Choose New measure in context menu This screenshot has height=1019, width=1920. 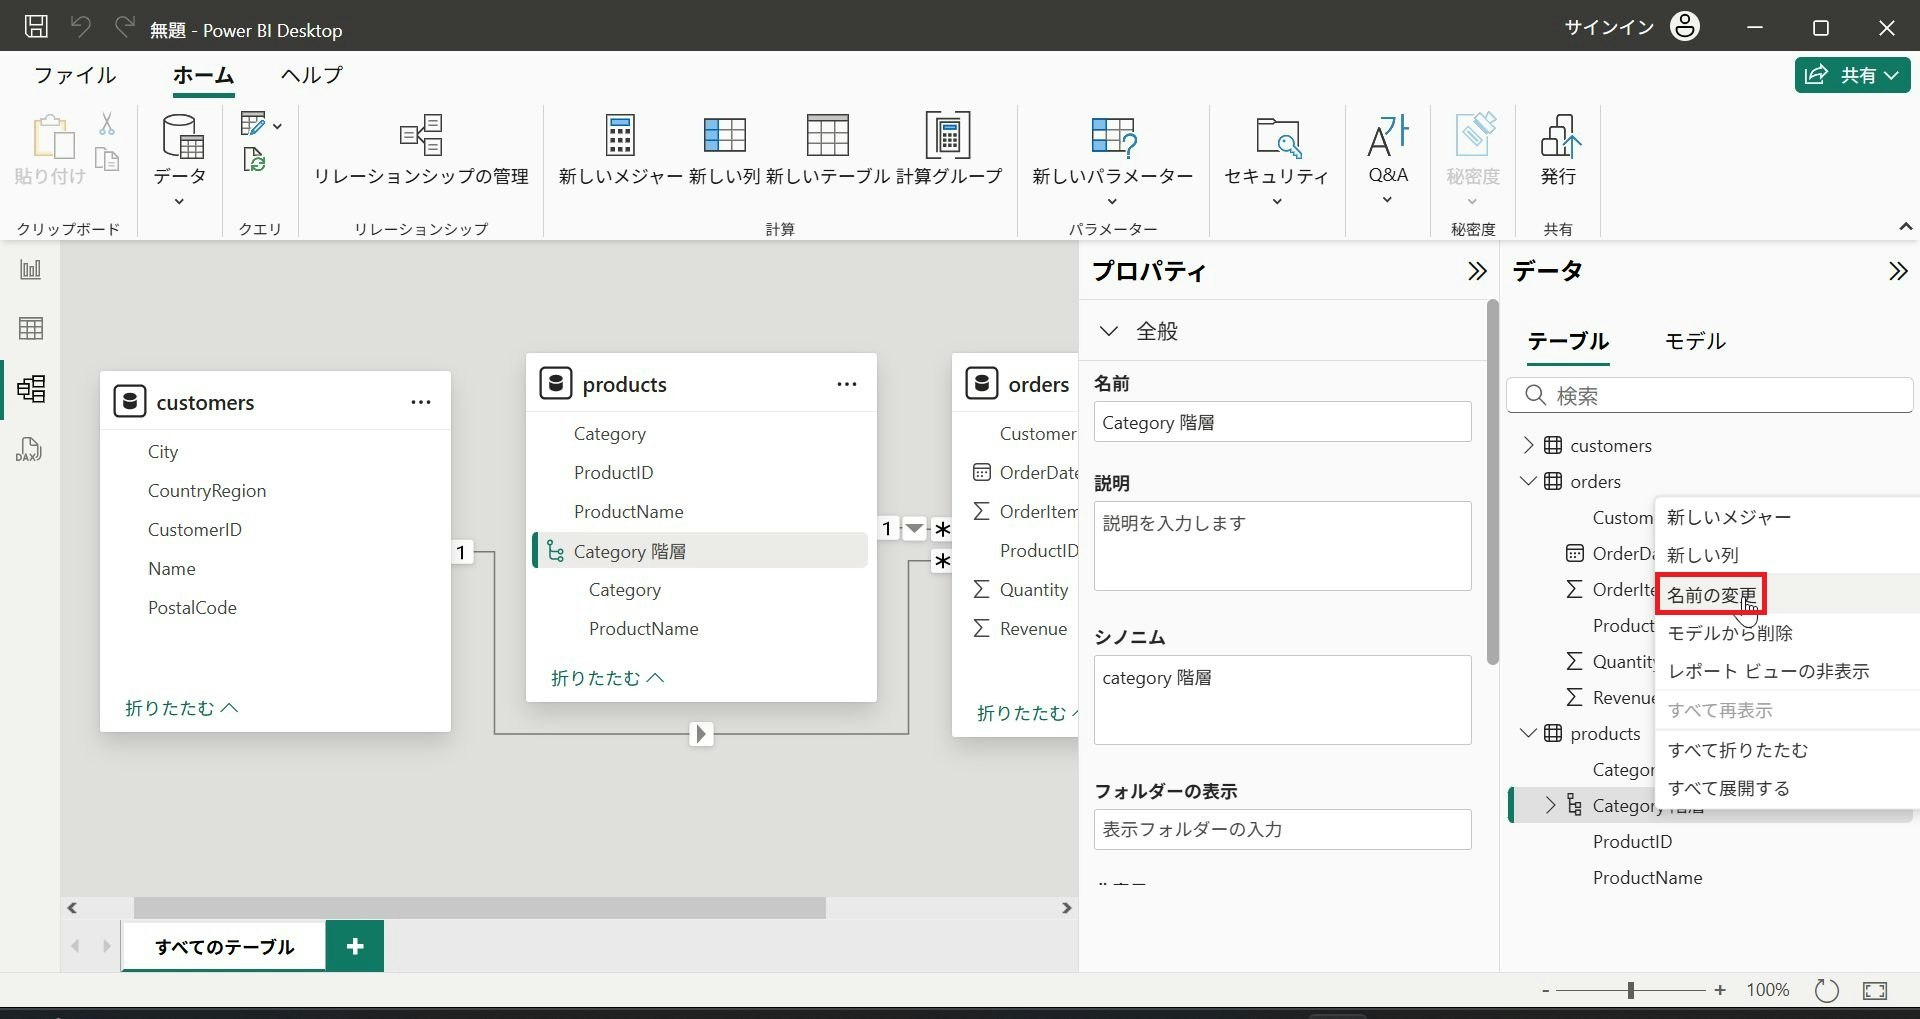(1729, 517)
